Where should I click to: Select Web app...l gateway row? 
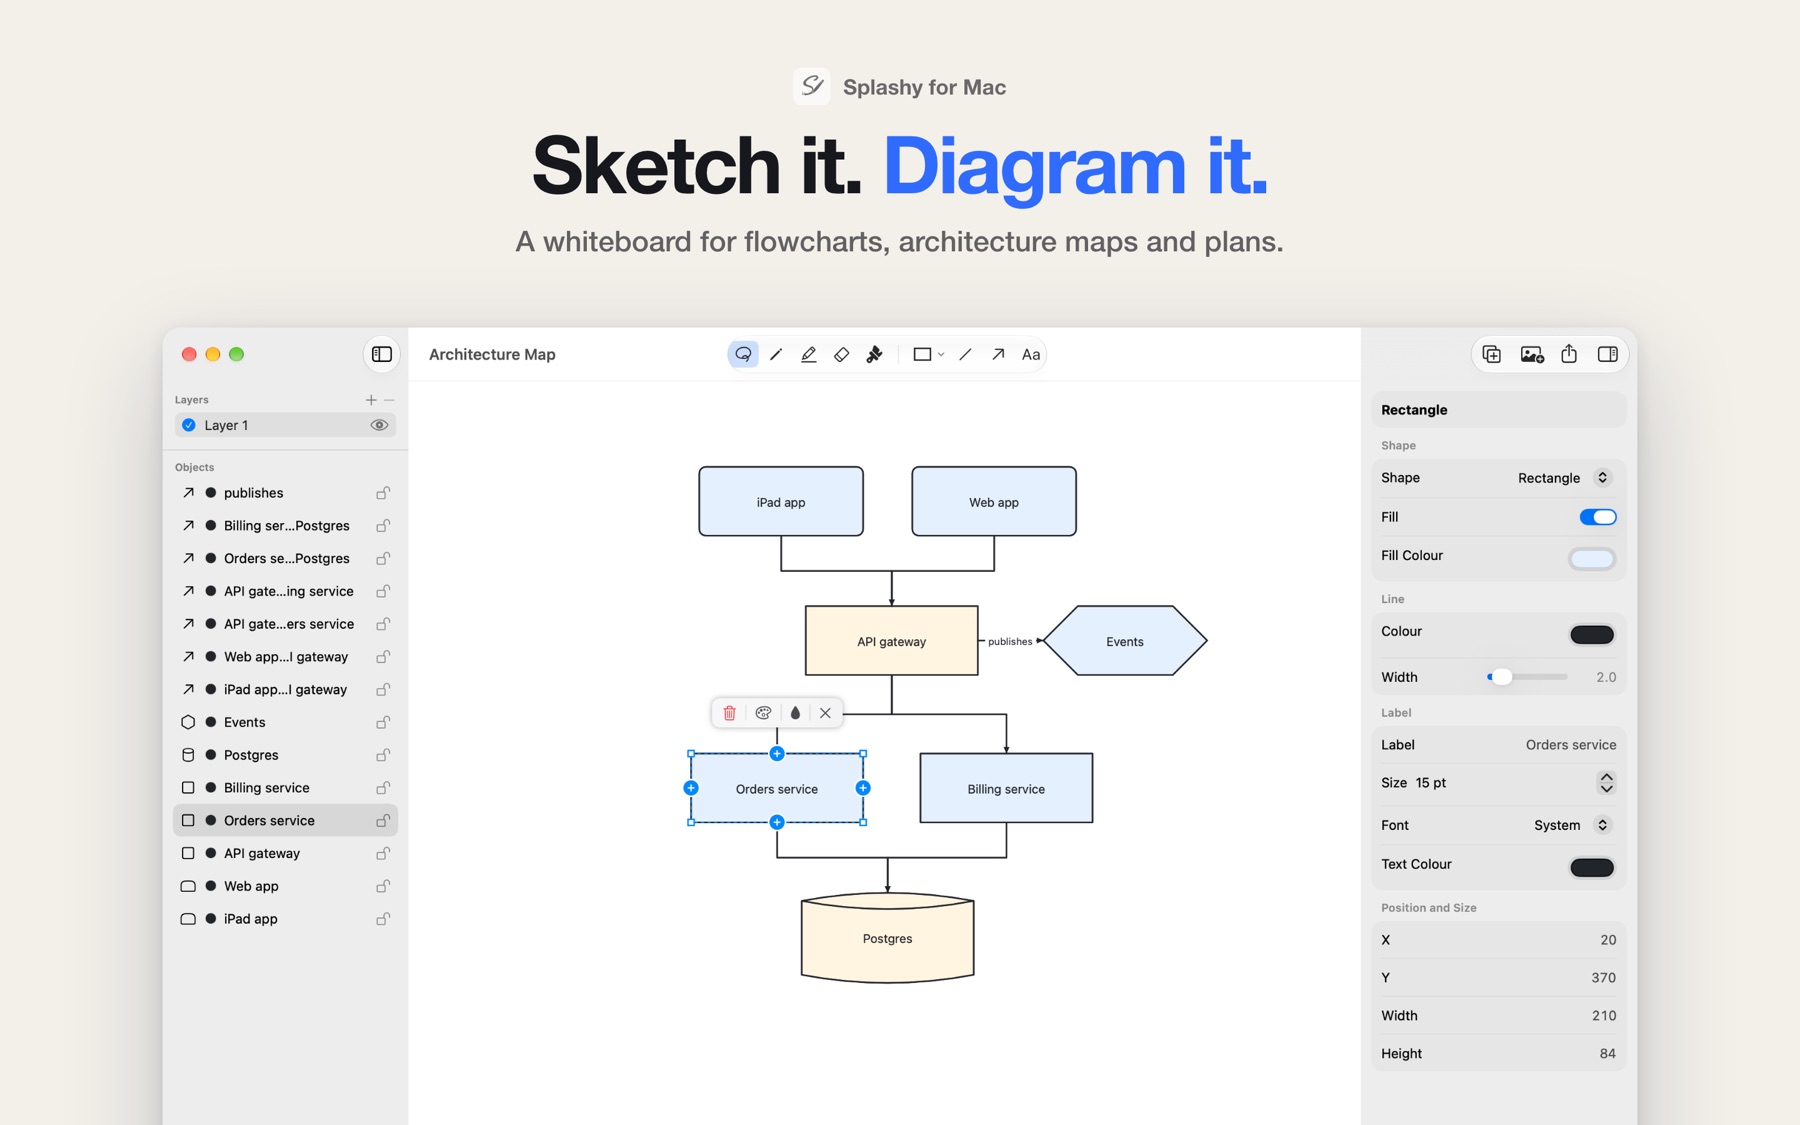(x=285, y=657)
